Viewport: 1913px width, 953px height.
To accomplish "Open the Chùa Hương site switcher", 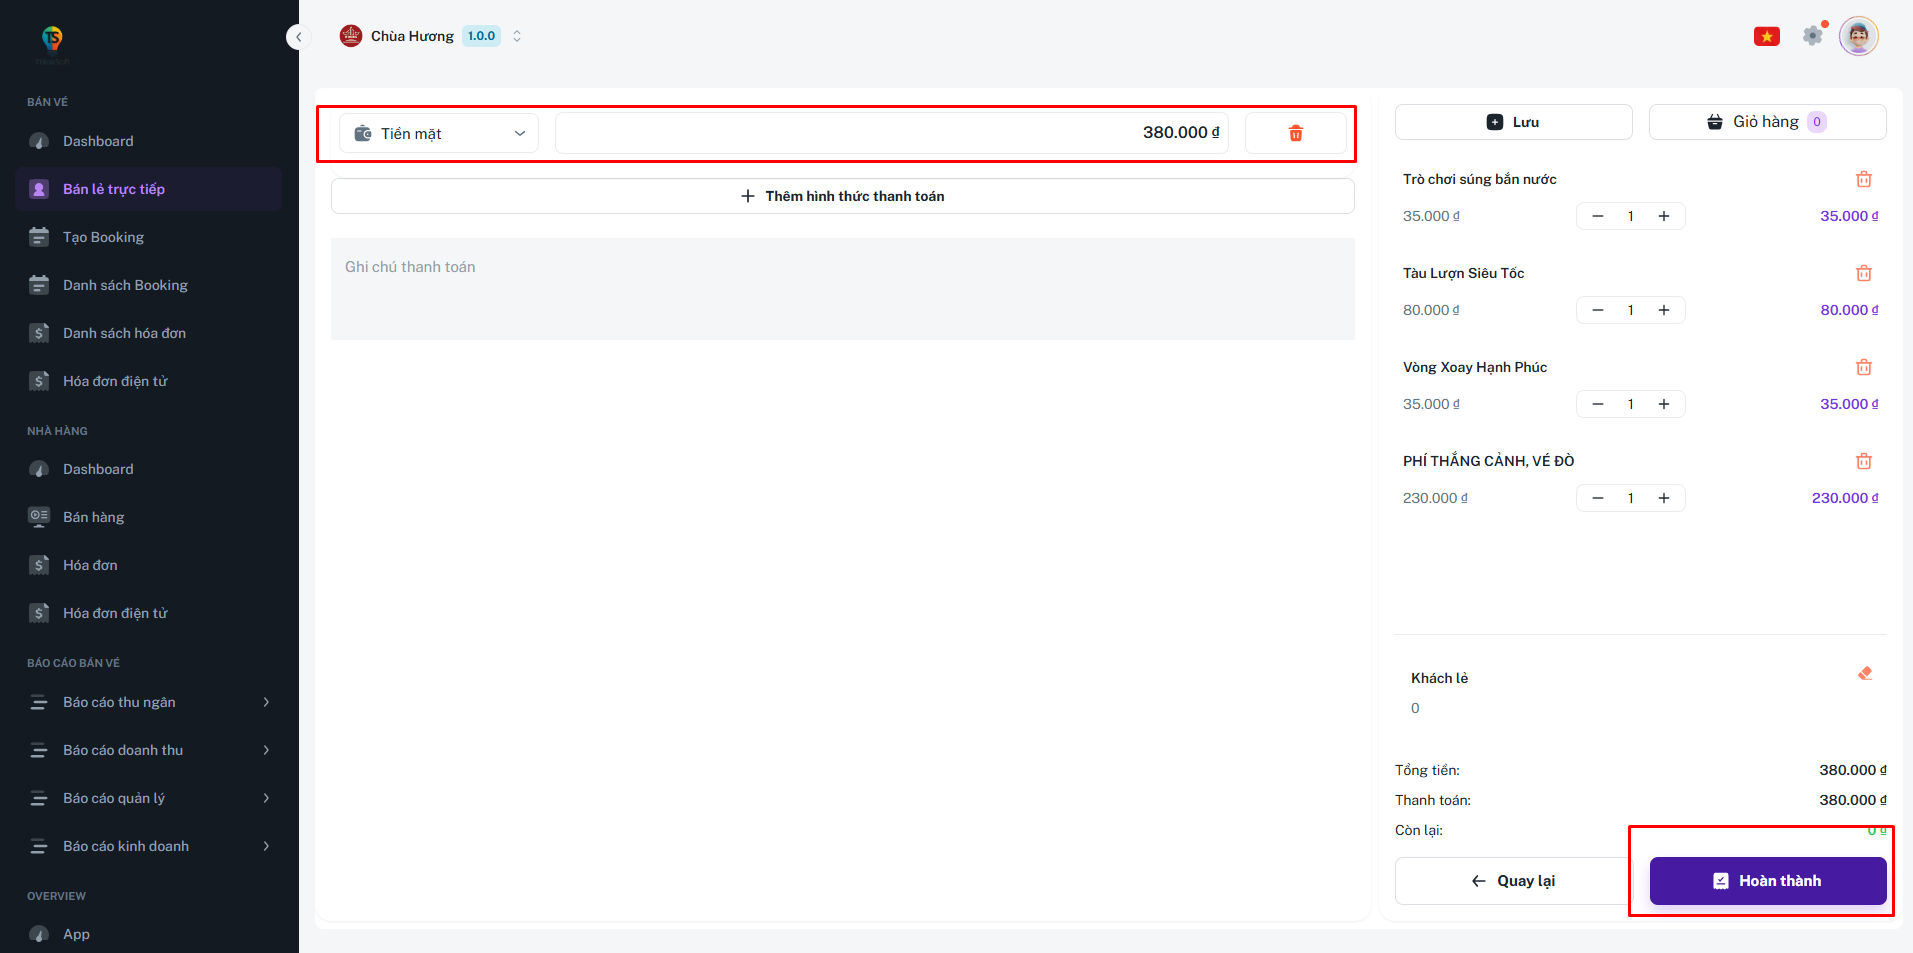I will point(432,36).
